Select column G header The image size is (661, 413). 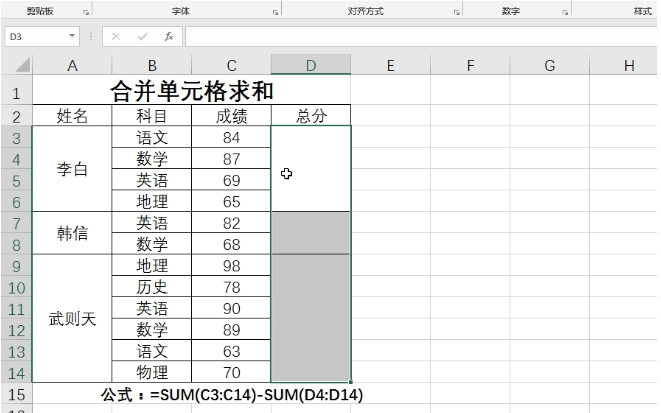coord(549,66)
